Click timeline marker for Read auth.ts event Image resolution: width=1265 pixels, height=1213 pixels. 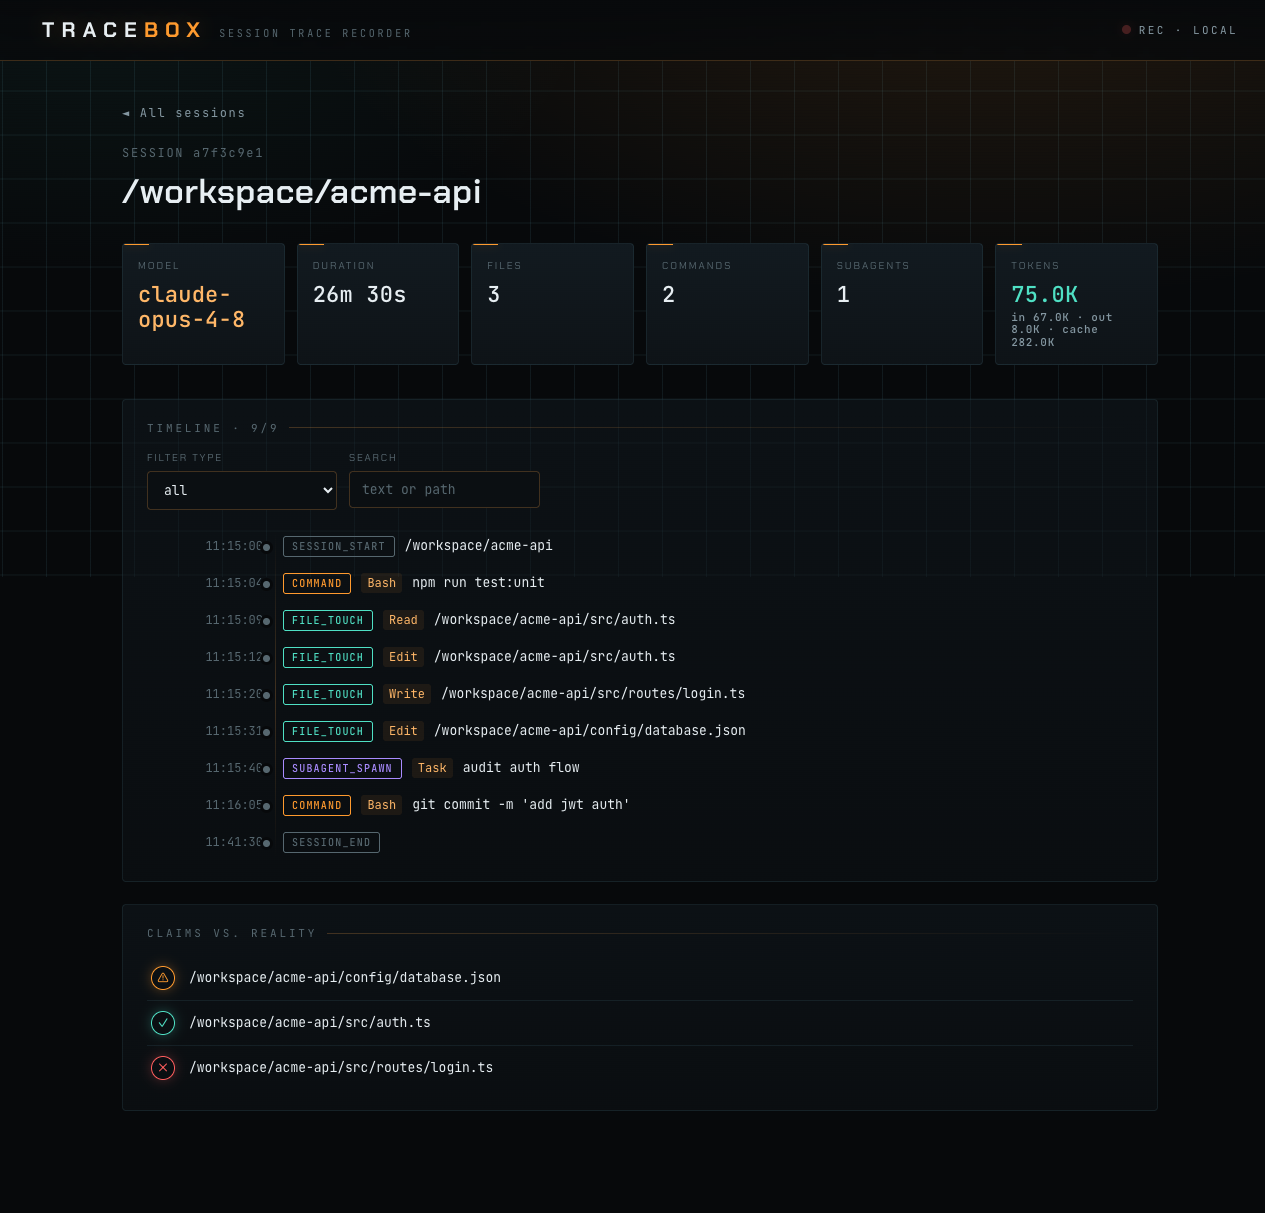click(266, 621)
